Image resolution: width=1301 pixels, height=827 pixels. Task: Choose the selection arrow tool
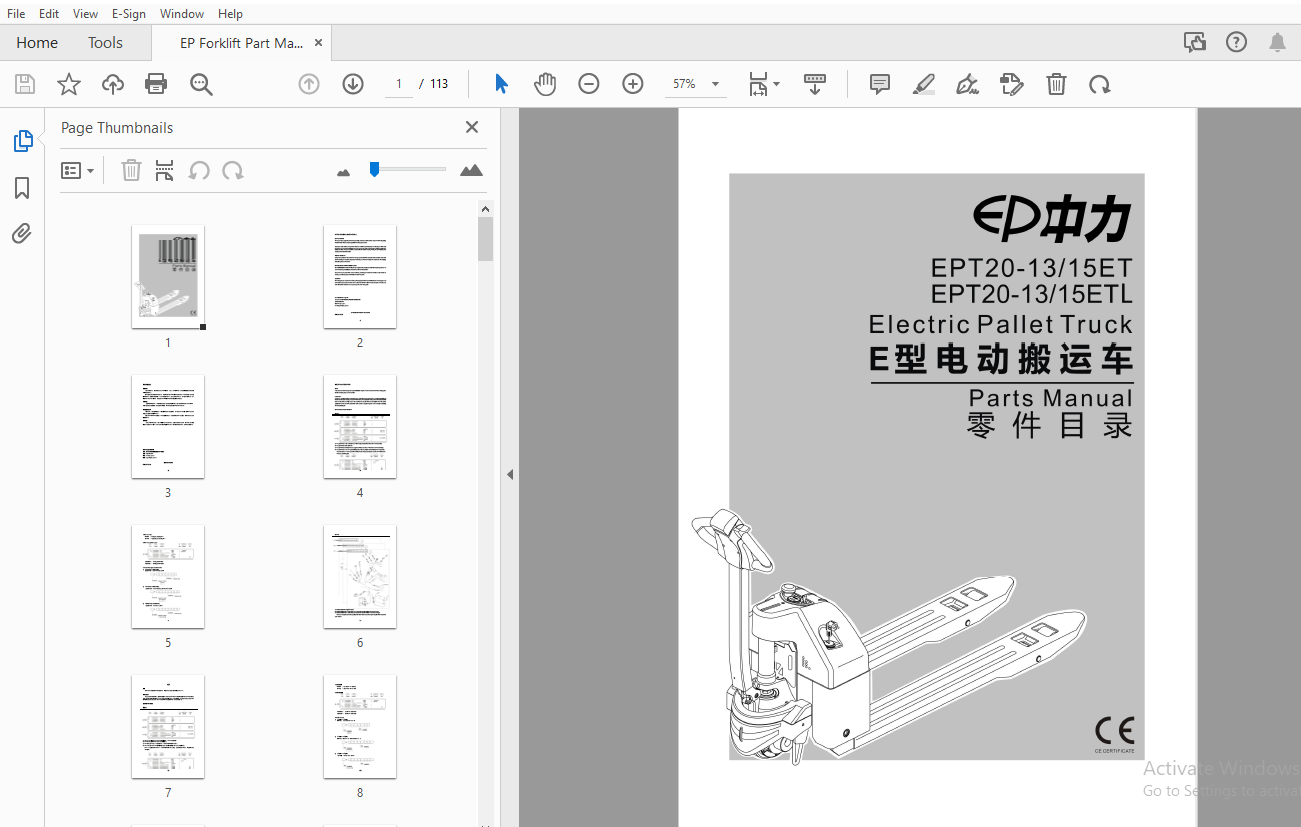(x=501, y=84)
